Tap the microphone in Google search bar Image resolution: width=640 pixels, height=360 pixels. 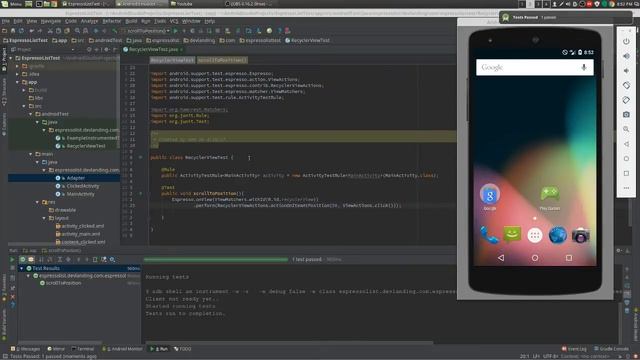click(x=584, y=67)
